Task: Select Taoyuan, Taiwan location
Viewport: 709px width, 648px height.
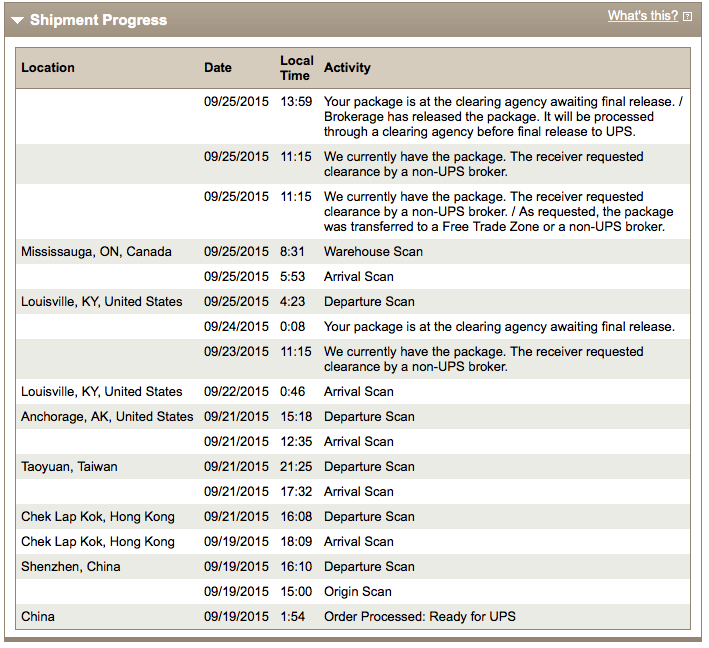Action: (69, 467)
